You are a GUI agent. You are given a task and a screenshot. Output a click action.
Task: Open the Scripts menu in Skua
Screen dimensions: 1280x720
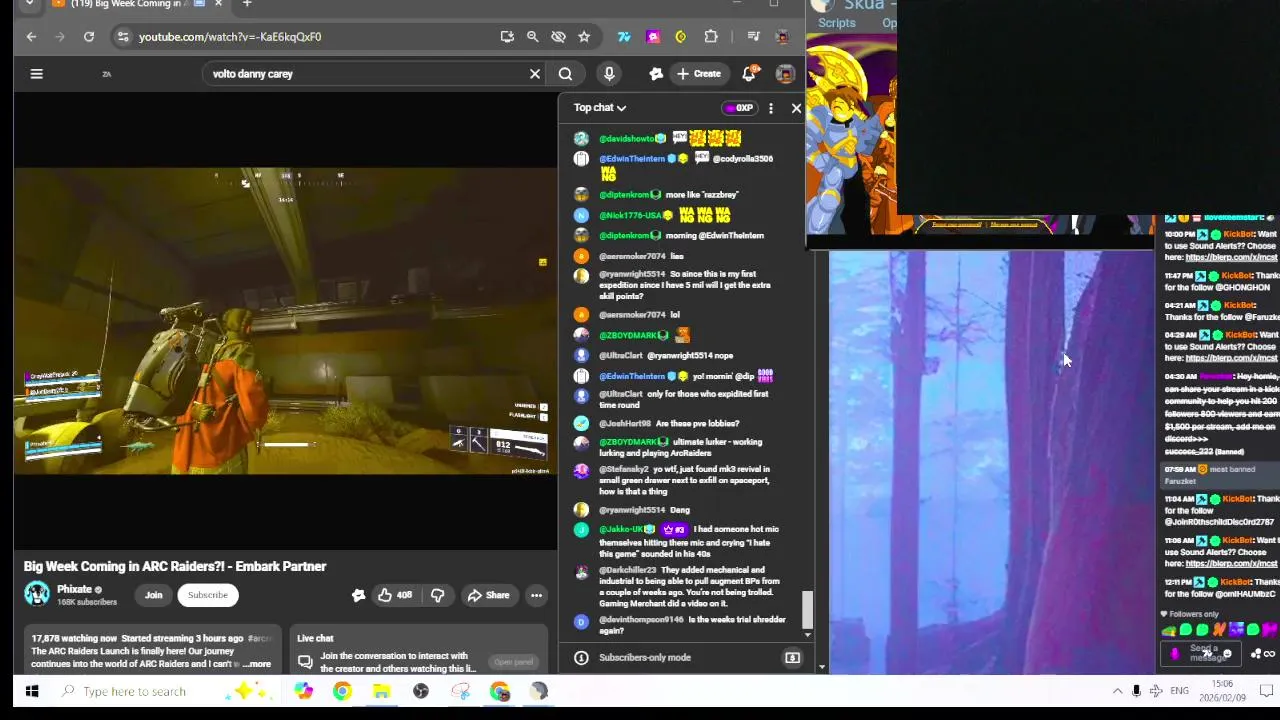click(837, 23)
